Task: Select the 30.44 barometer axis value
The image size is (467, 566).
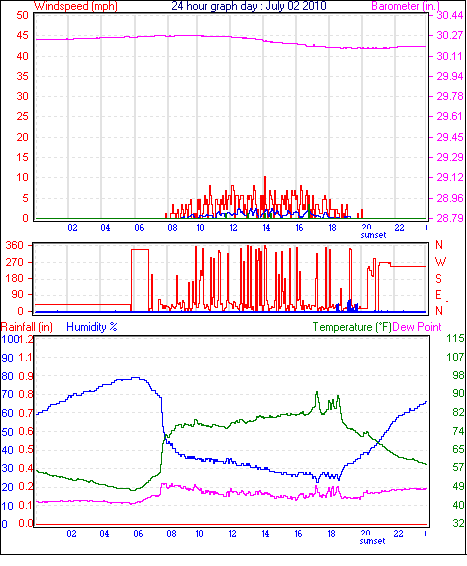Action: [x=450, y=15]
